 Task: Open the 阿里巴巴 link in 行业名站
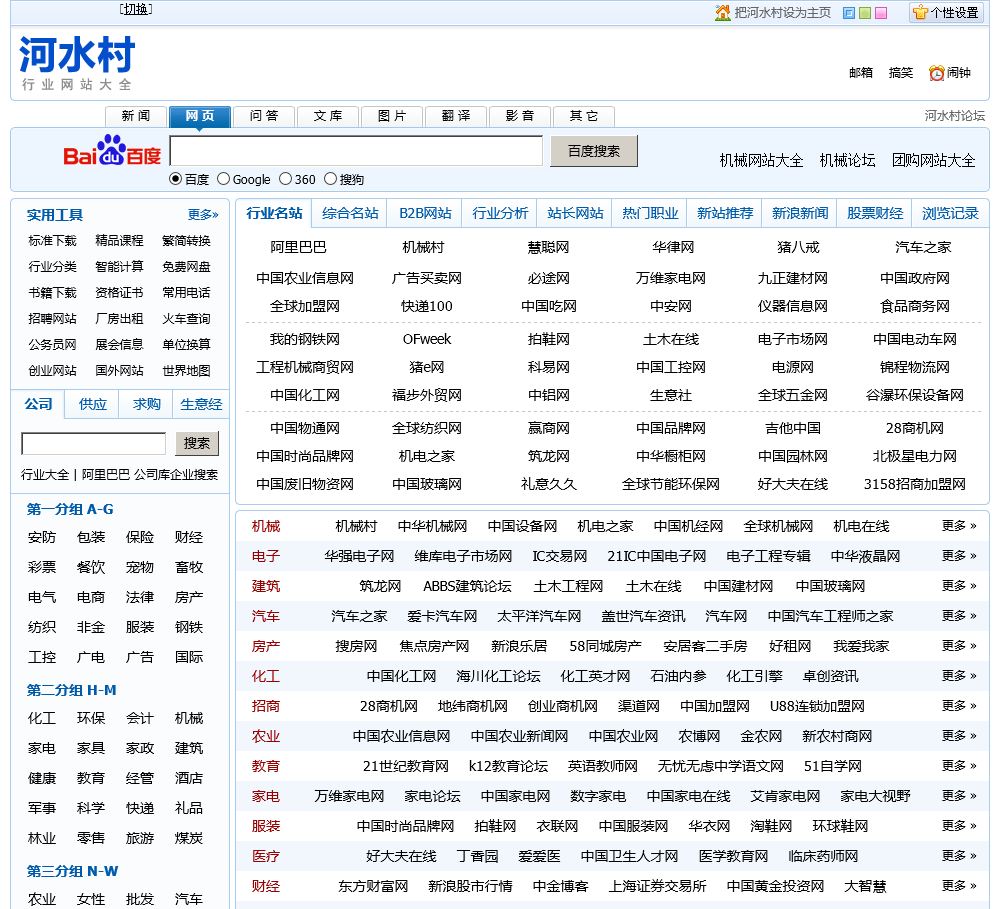tap(298, 247)
